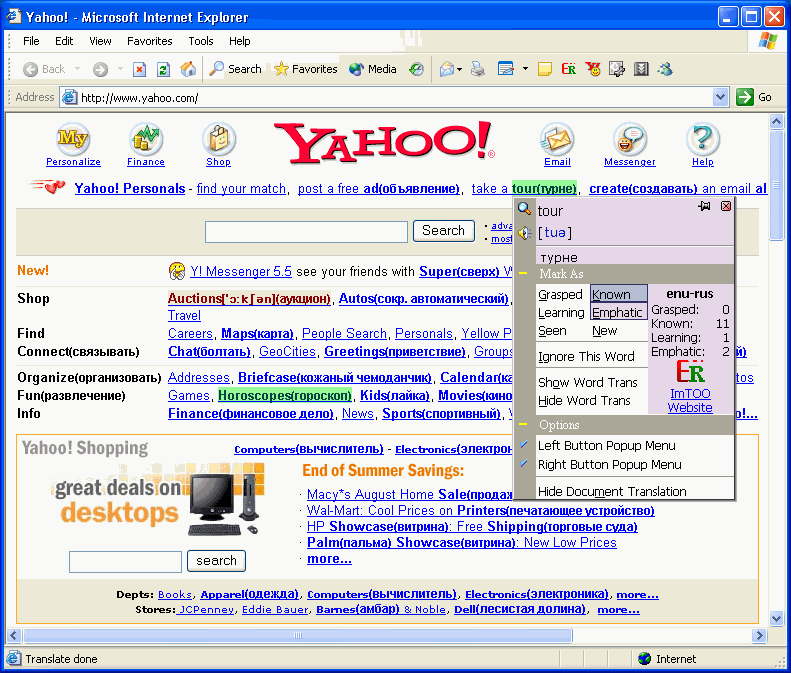This screenshot has height=673, width=791.
Task: Select Hide Document Translation
Action: (x=612, y=491)
